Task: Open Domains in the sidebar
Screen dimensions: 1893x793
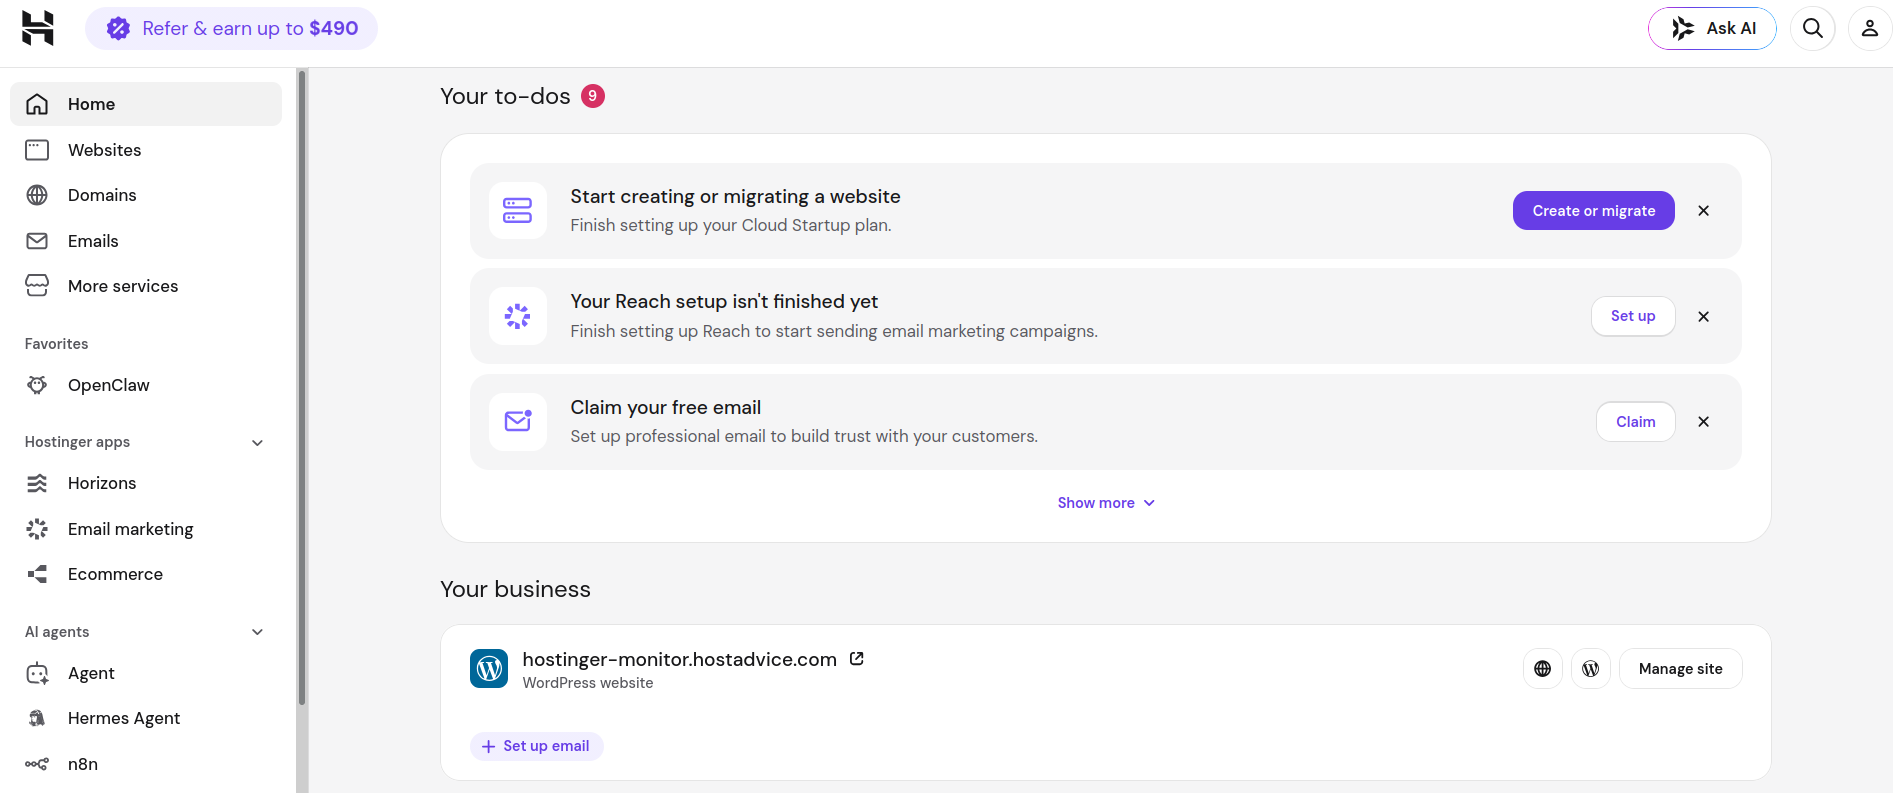Action: tap(146, 195)
